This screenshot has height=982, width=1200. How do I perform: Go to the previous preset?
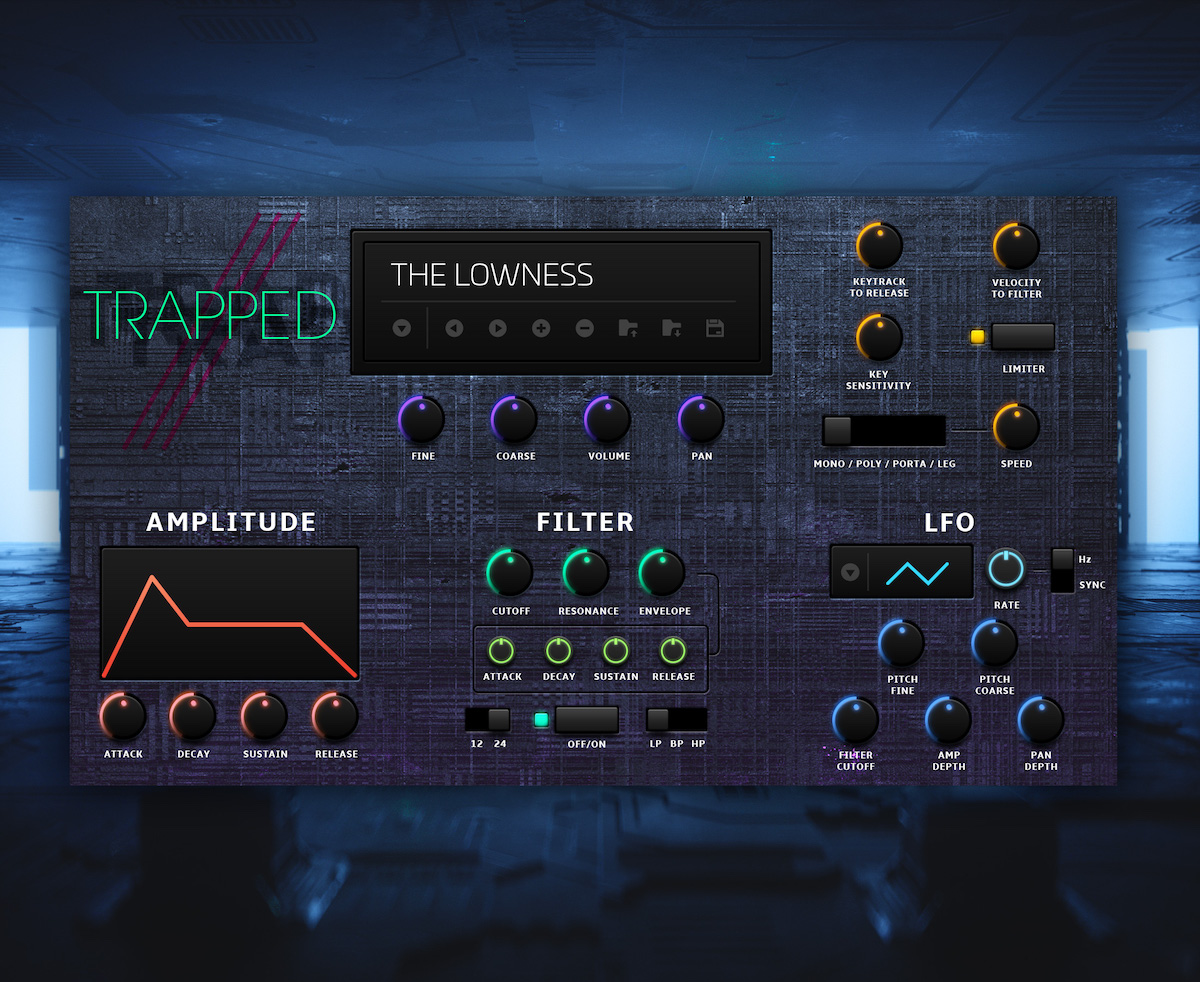tap(454, 328)
